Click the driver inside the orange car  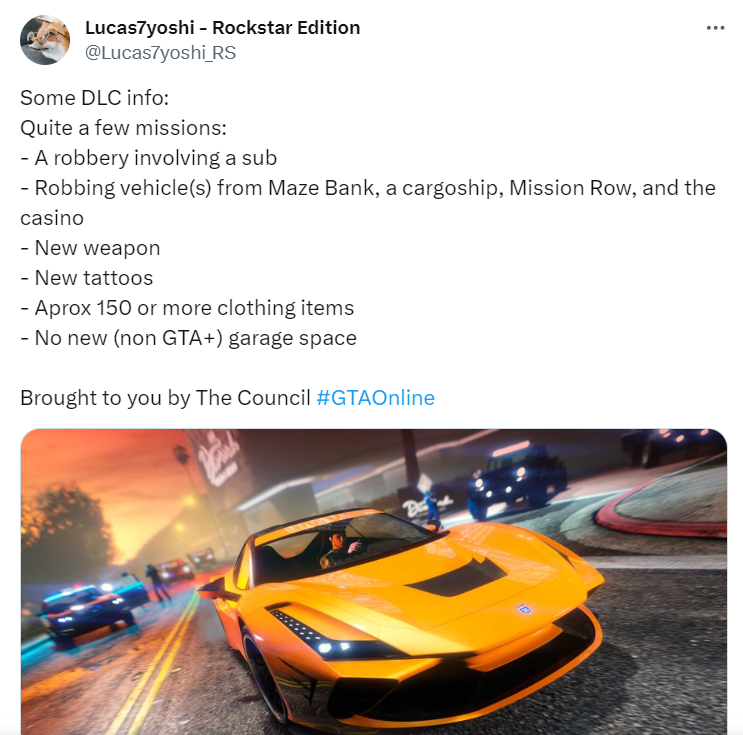pos(342,548)
